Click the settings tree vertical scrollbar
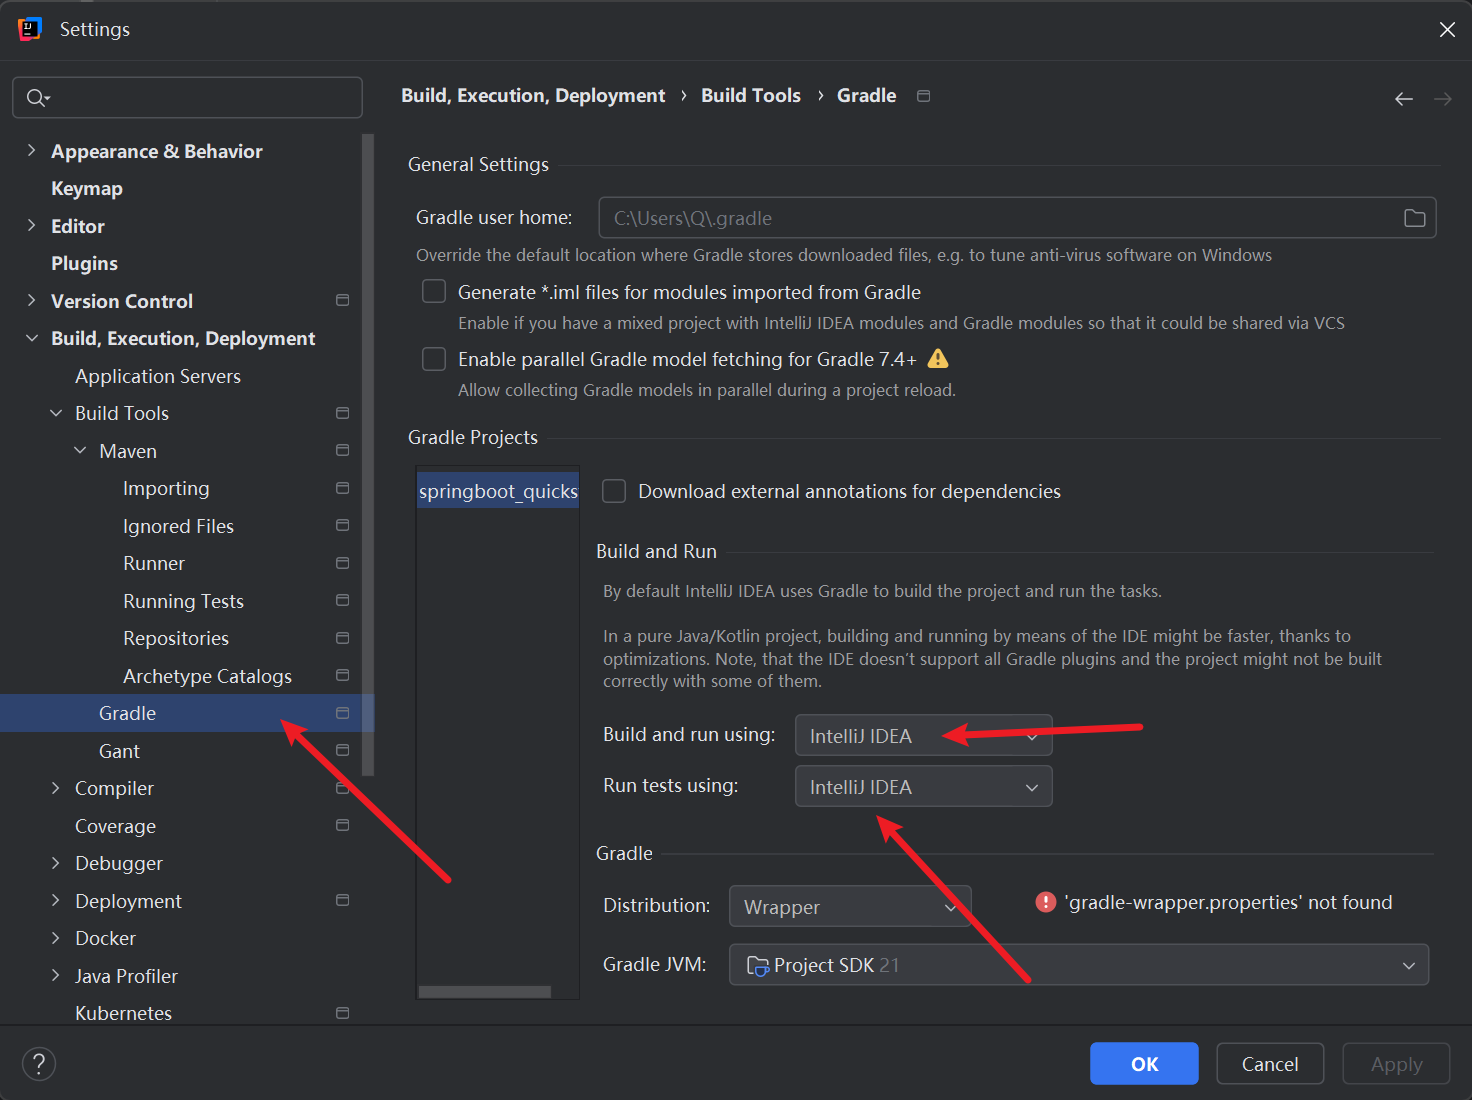Screen dimensions: 1472x1100 368,455
